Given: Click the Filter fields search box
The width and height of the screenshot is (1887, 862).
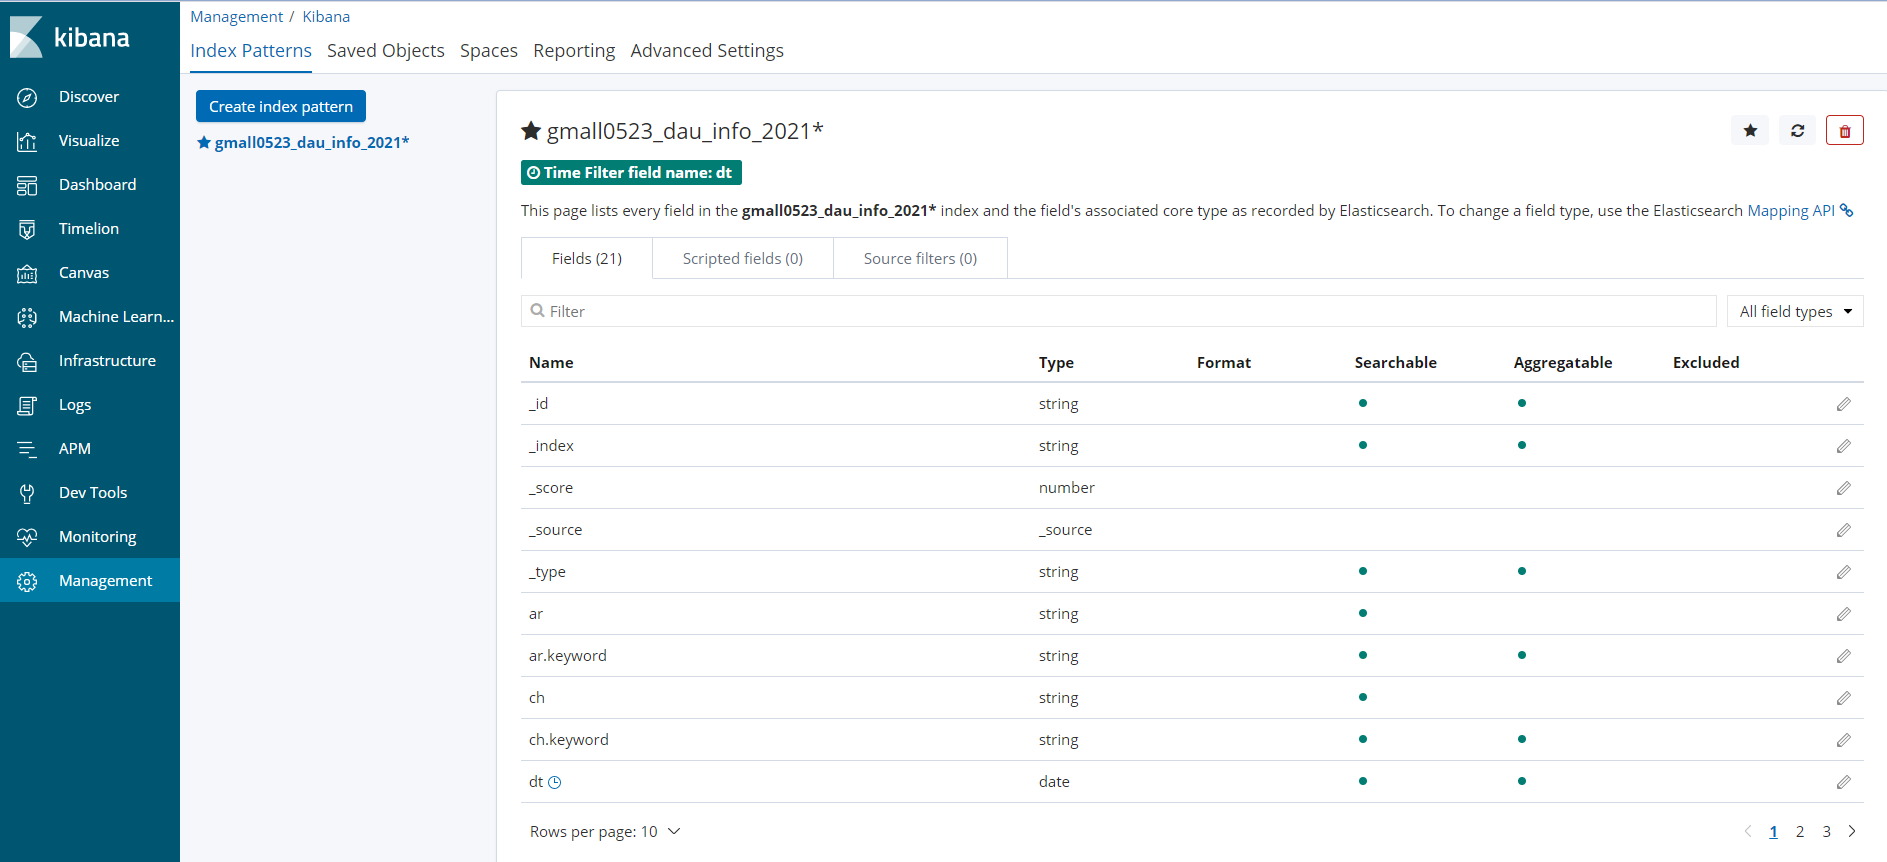Looking at the screenshot, I should click(x=1118, y=312).
